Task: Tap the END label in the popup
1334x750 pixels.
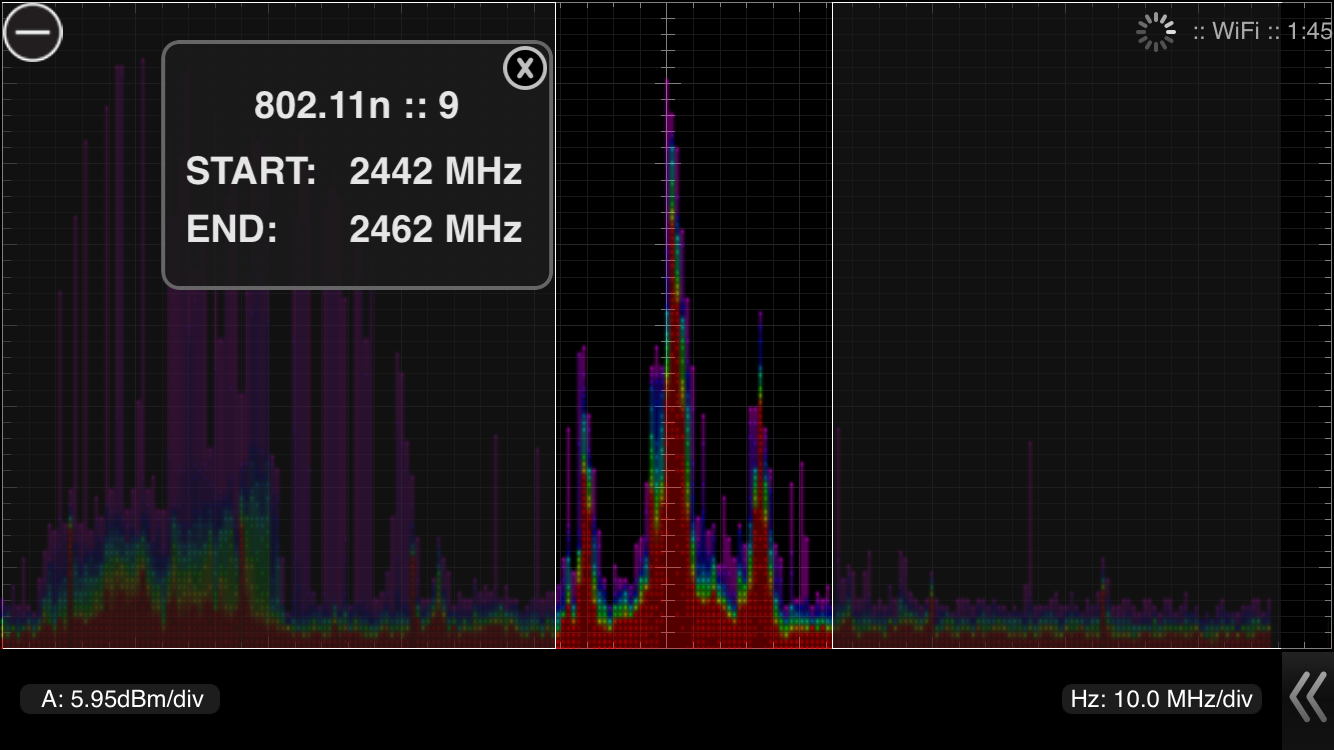Action: pos(231,230)
